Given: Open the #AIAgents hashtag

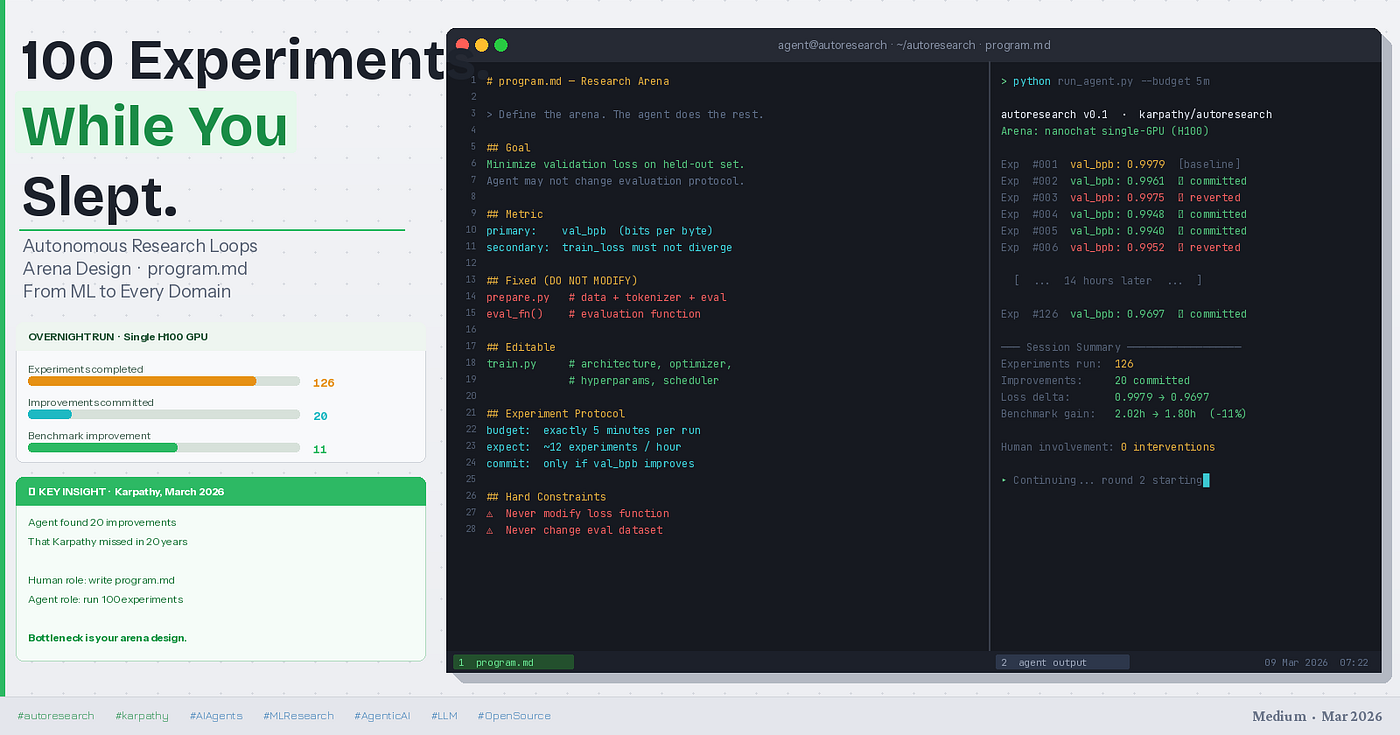Looking at the screenshot, I should coord(216,716).
